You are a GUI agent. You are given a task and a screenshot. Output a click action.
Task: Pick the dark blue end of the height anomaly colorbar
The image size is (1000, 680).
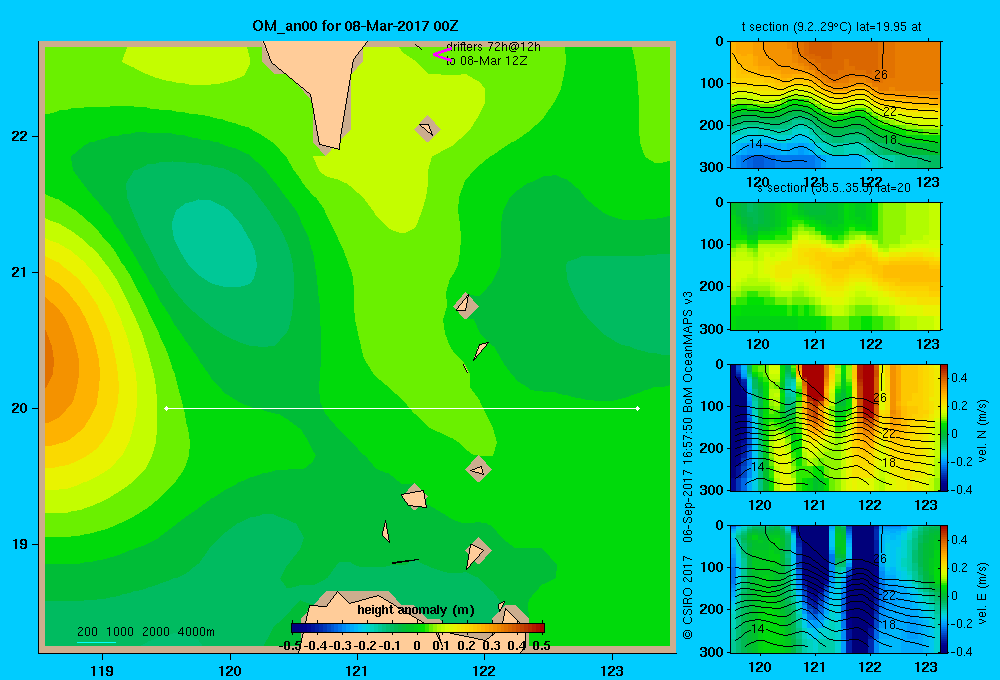[x=295, y=628]
